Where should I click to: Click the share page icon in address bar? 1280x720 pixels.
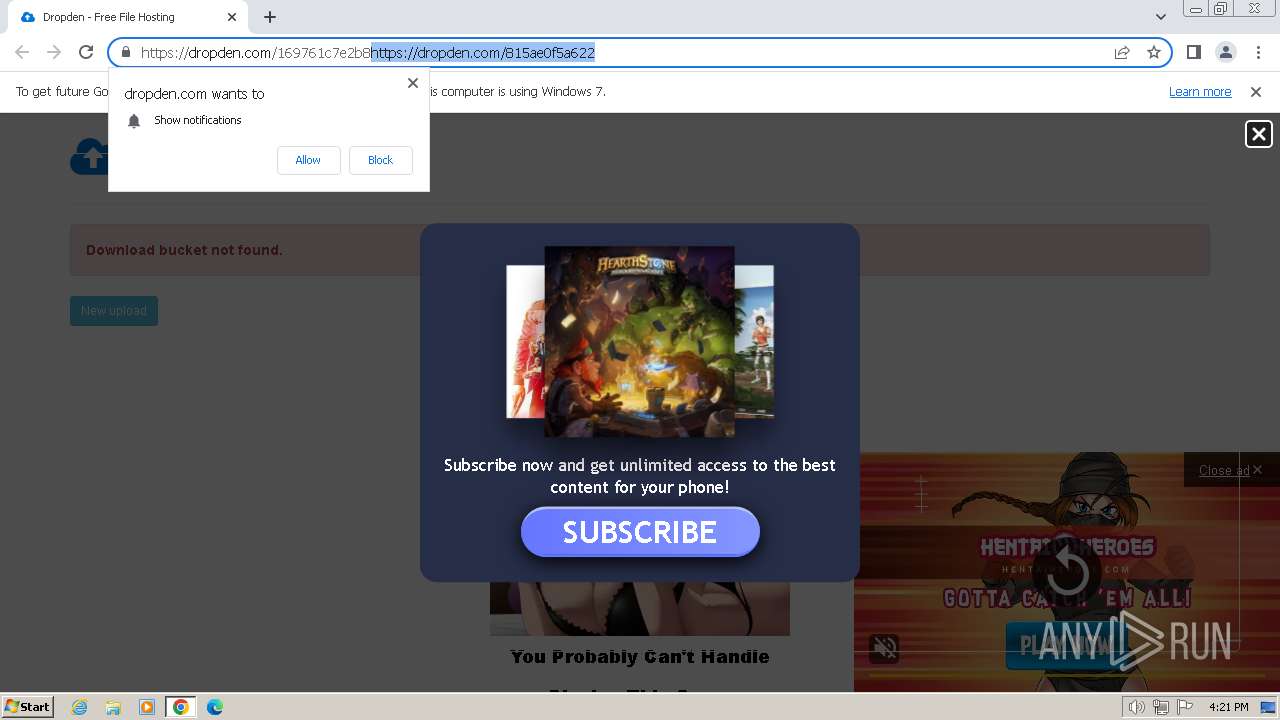[x=1122, y=52]
